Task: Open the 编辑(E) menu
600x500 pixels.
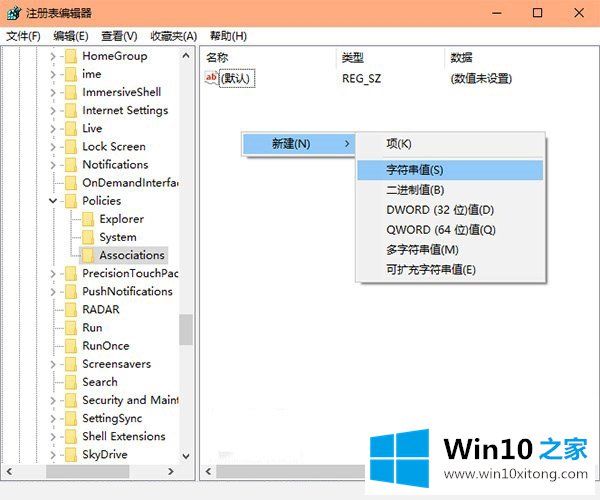Action: tap(71, 36)
